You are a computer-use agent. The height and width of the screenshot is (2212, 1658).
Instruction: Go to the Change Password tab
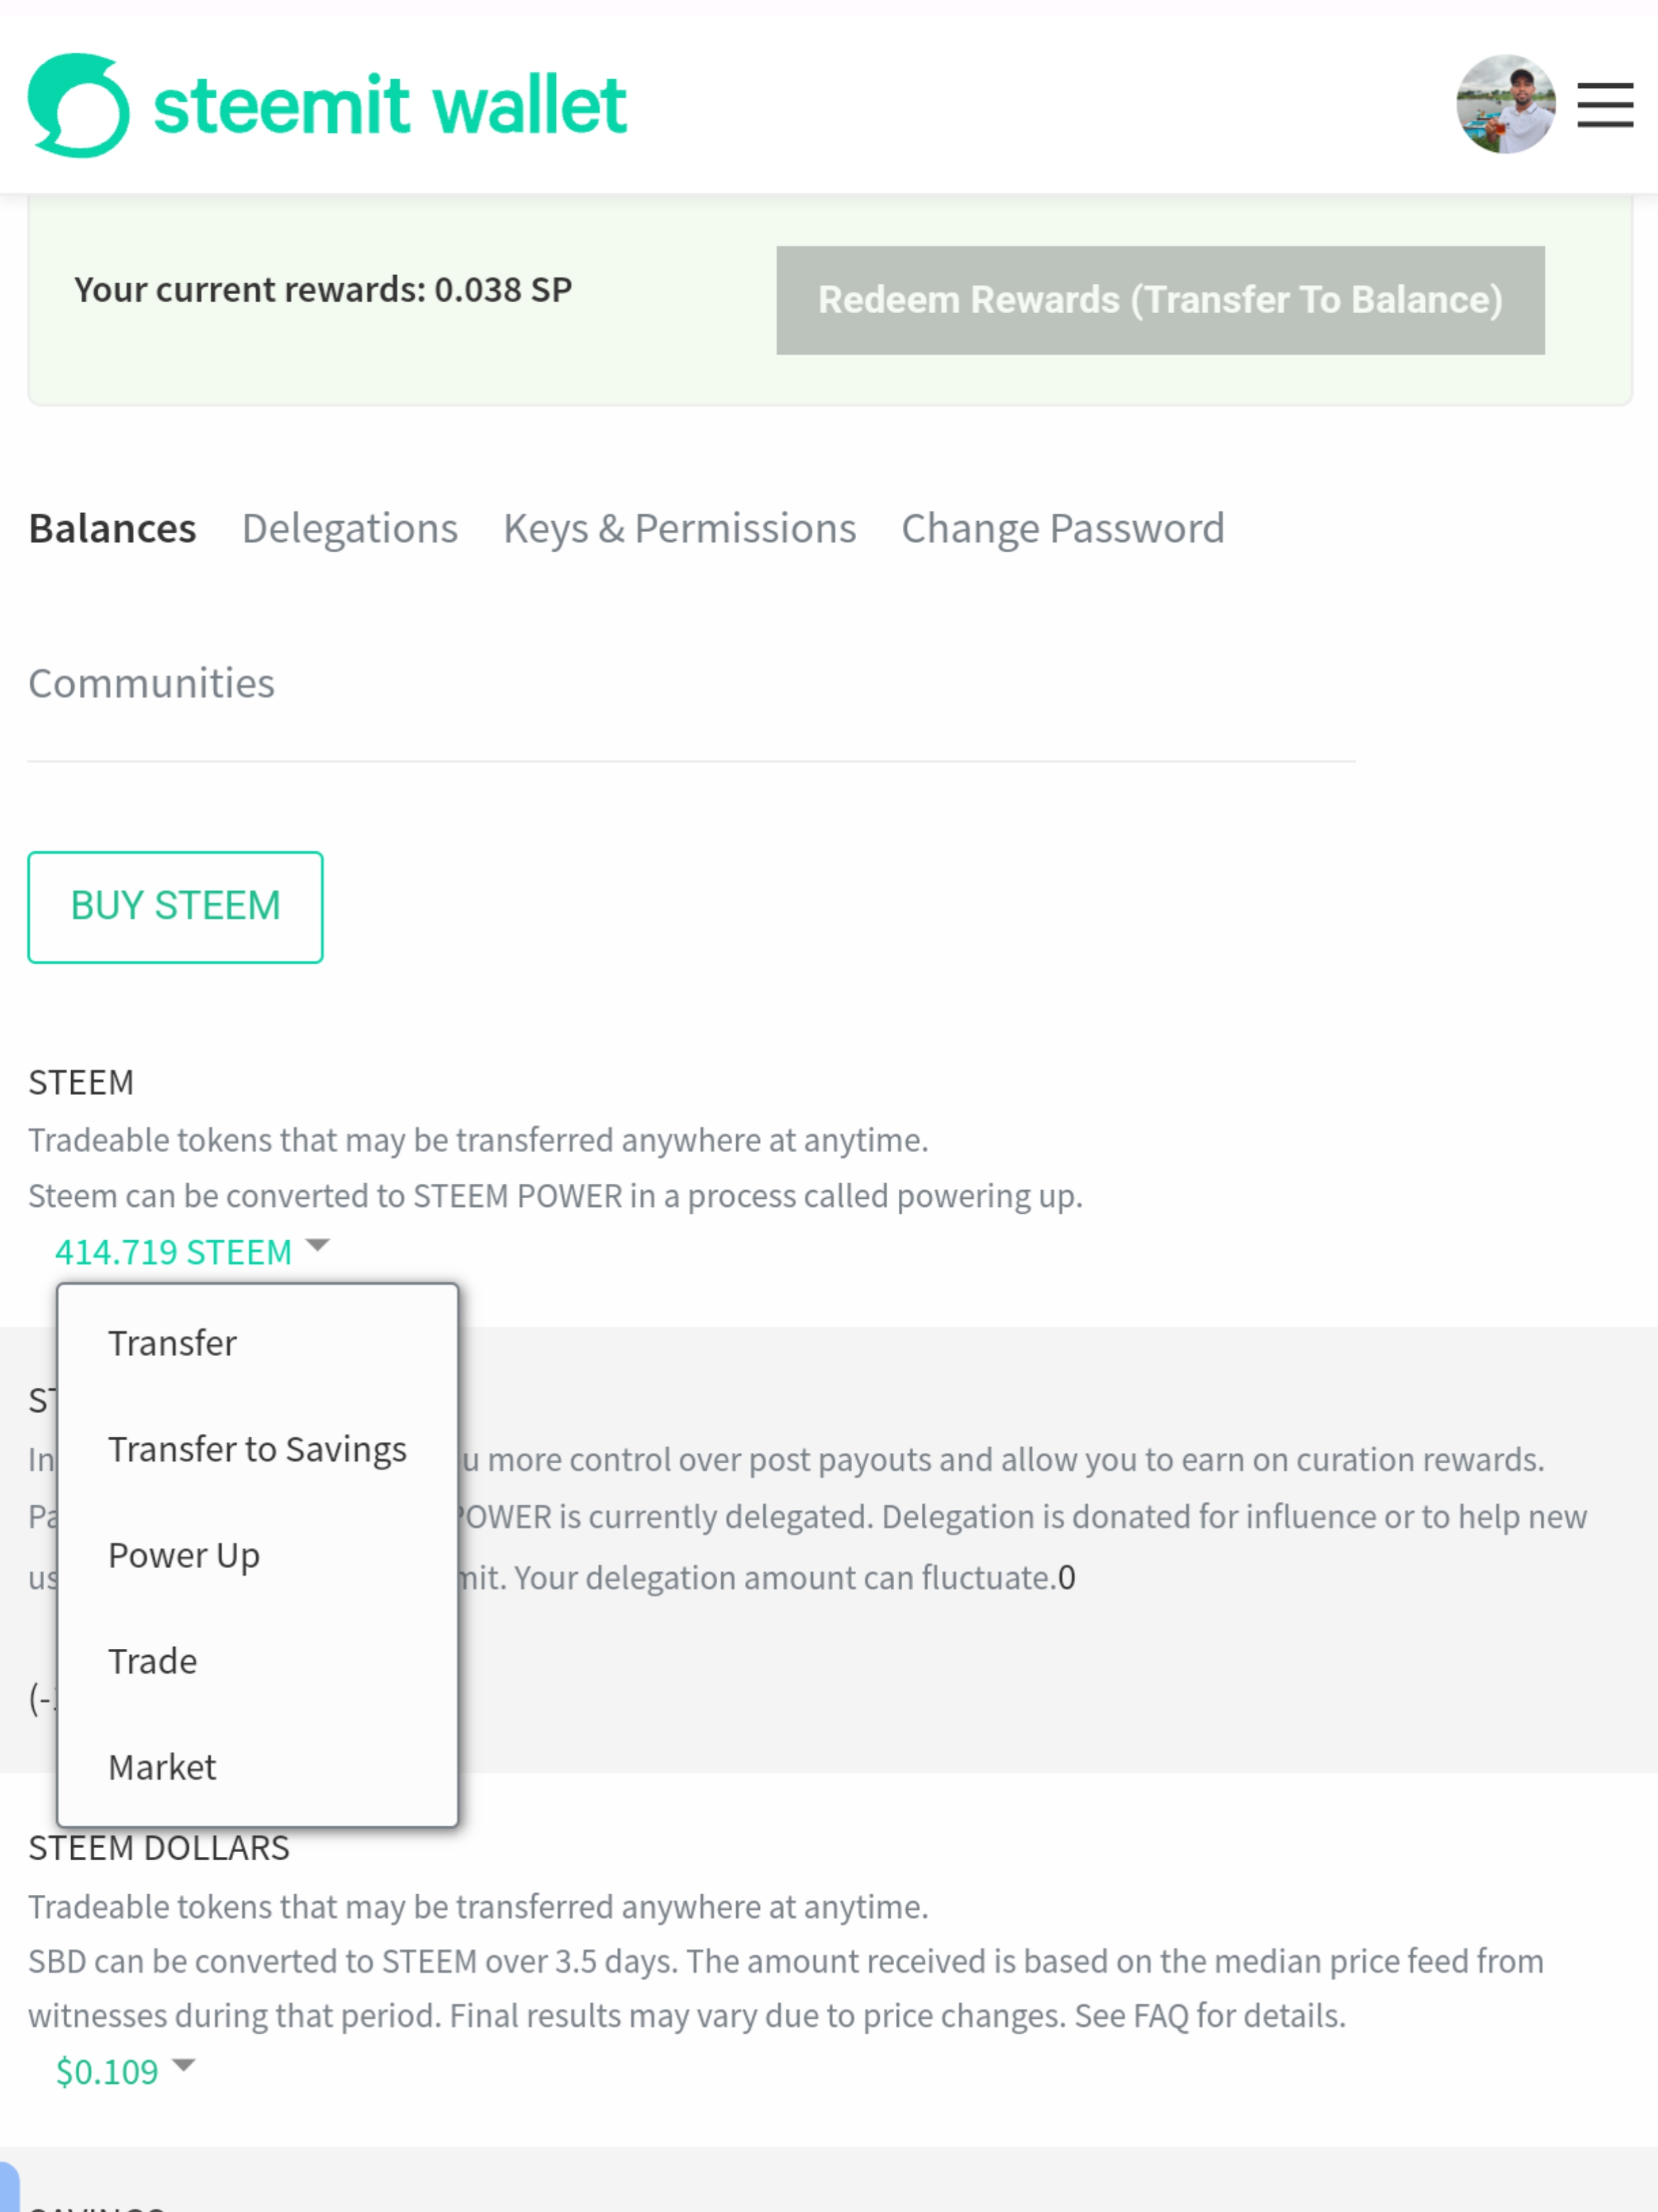[x=1063, y=528]
